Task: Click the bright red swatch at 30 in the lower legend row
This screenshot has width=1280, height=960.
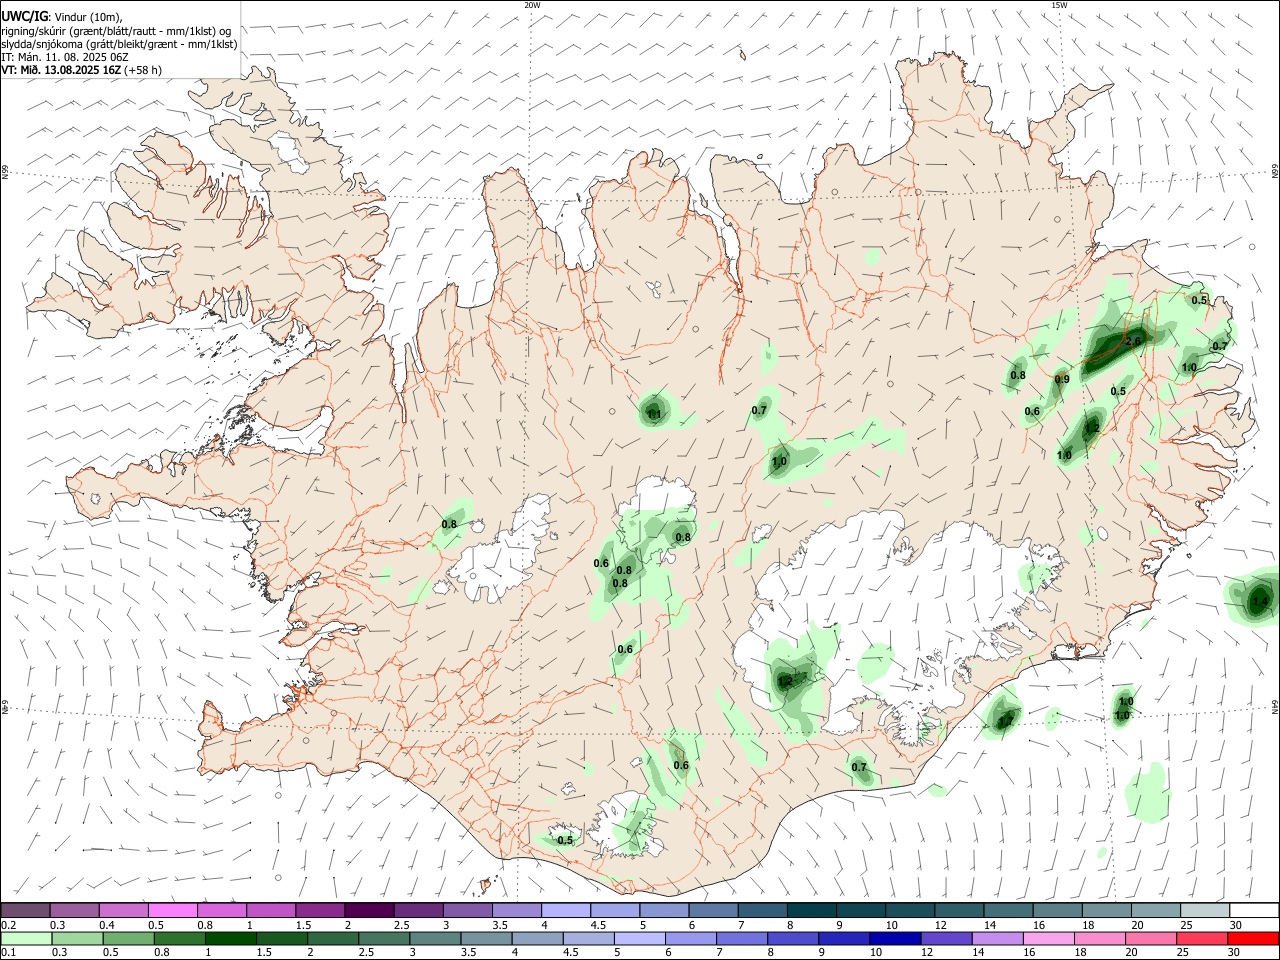Action: (1253, 938)
